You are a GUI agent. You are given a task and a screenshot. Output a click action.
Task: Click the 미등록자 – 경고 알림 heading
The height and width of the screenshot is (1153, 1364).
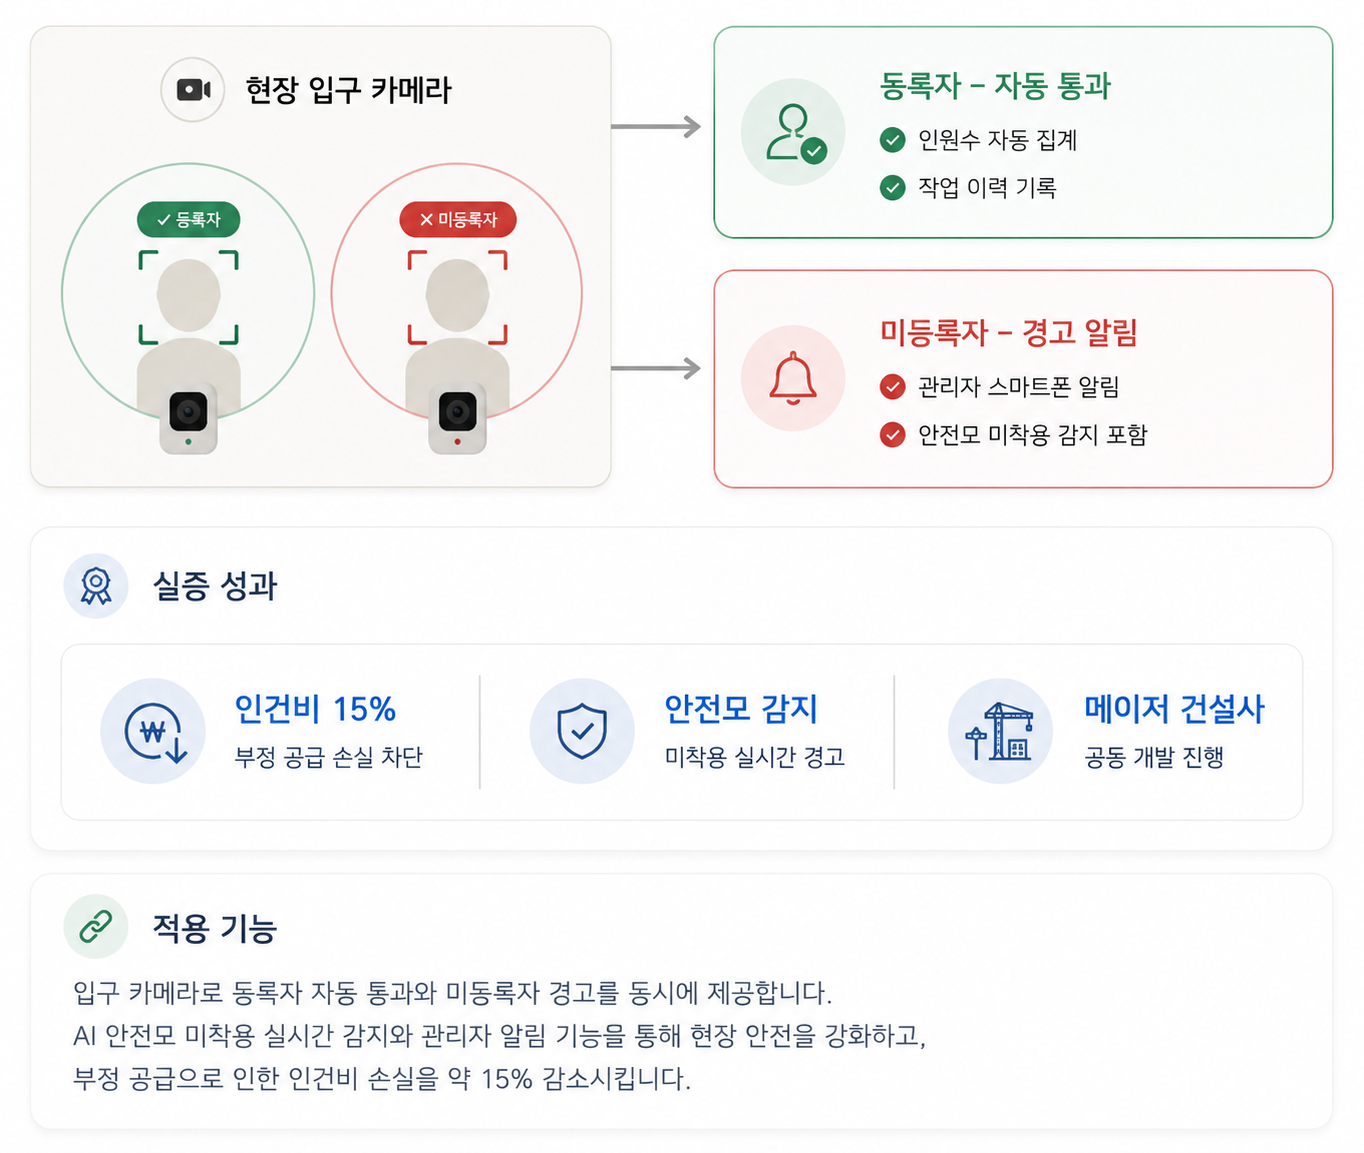point(1009,332)
